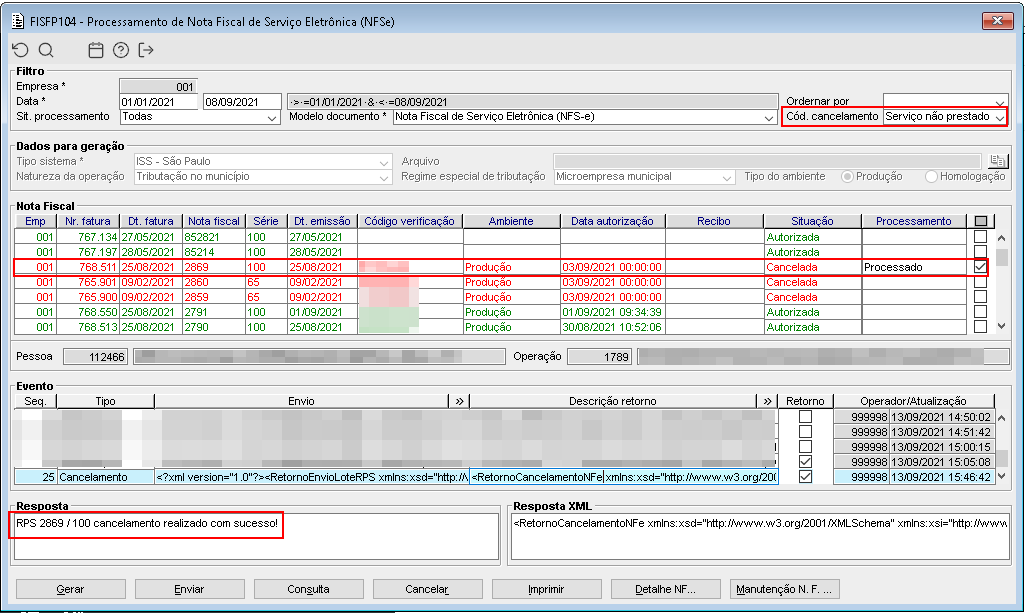
Task: Select the Cancelamento event row 25
Action: click(x=505, y=477)
